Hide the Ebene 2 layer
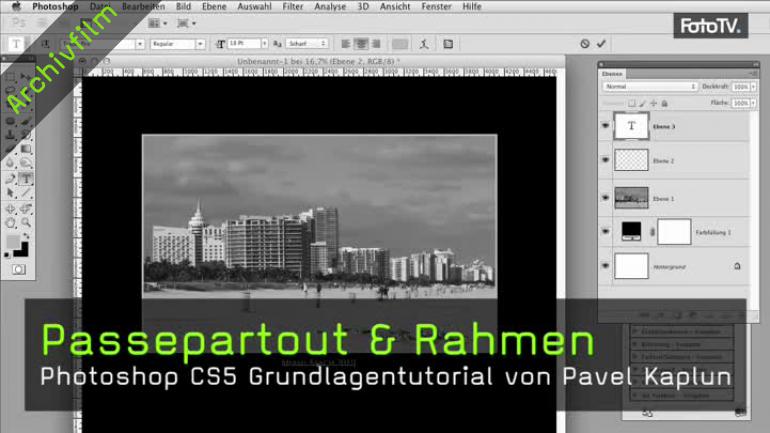This screenshot has width=770, height=433. point(605,160)
